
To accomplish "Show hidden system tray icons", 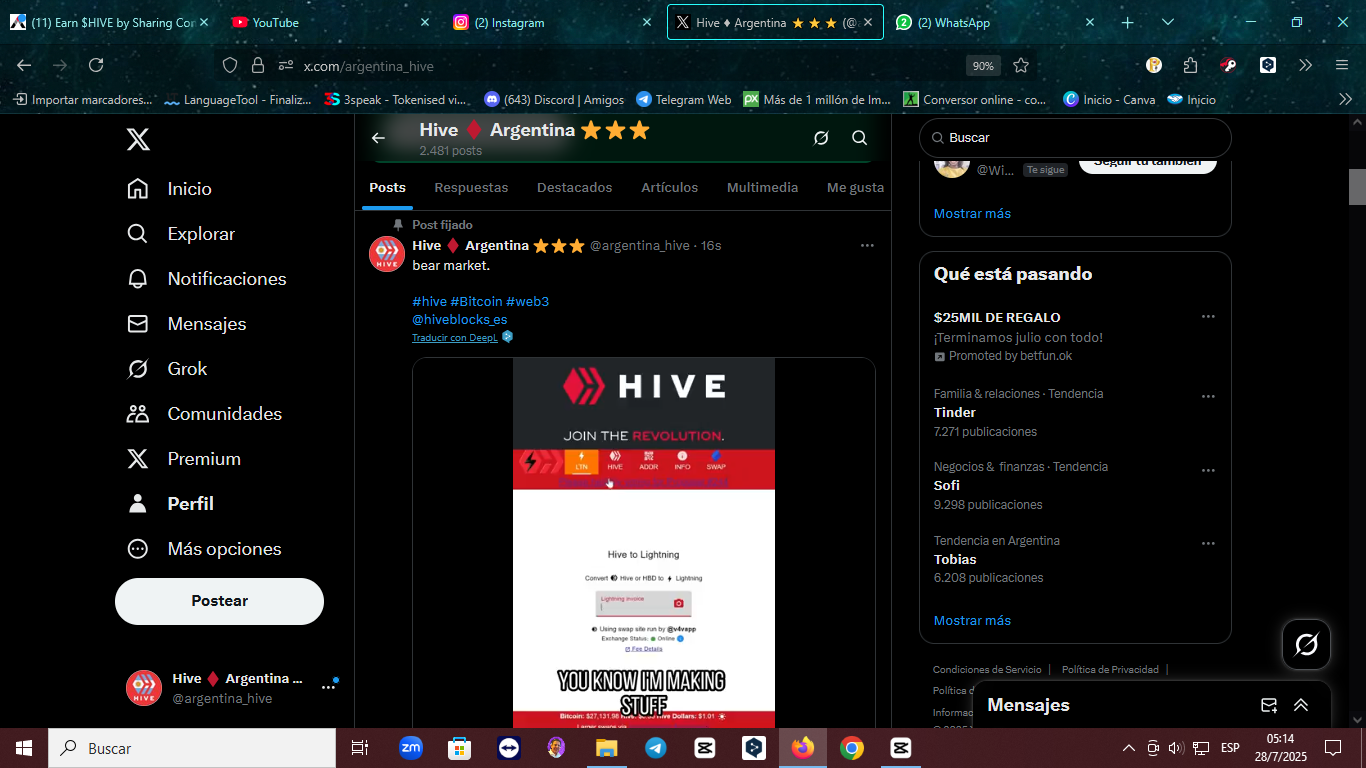I will (1129, 748).
